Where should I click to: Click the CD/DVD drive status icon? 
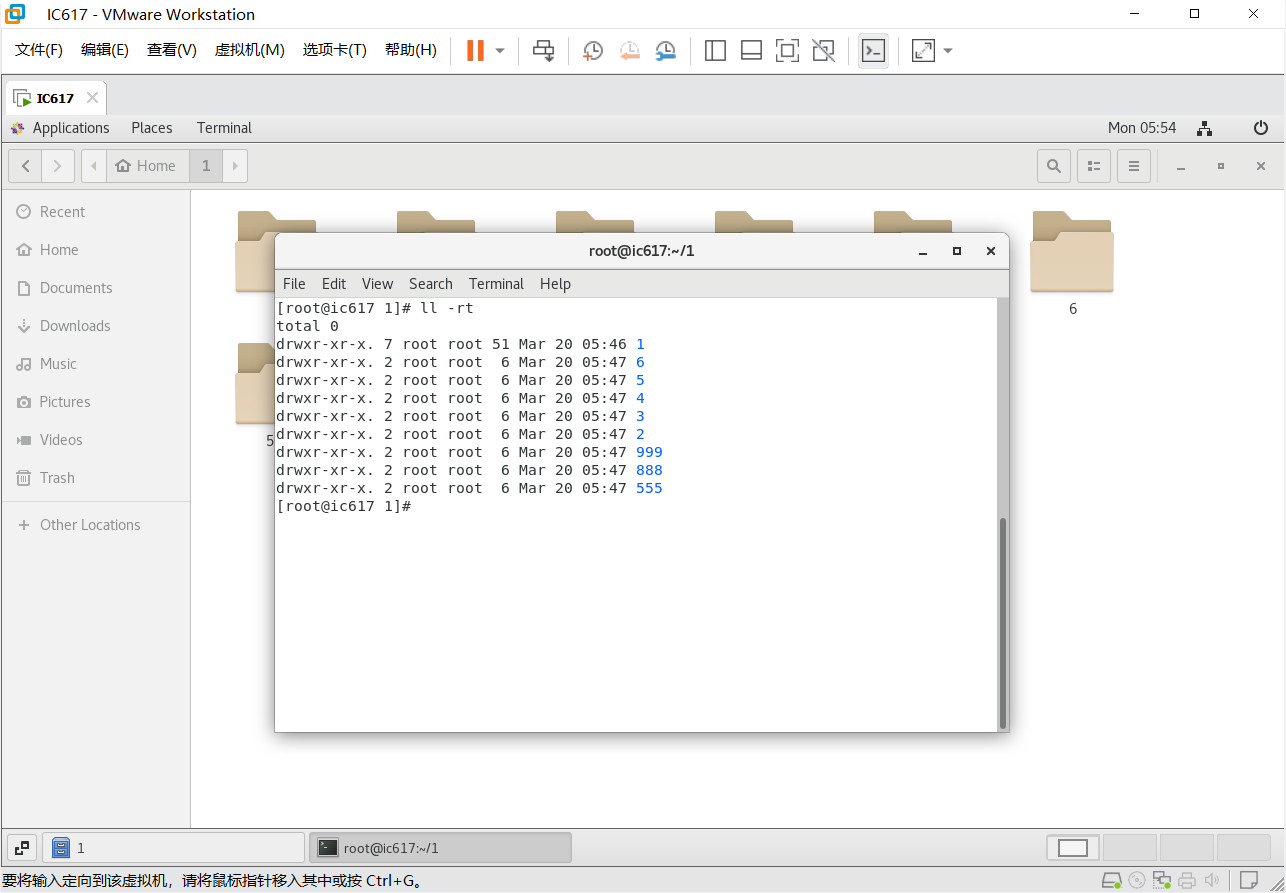coord(1137,881)
